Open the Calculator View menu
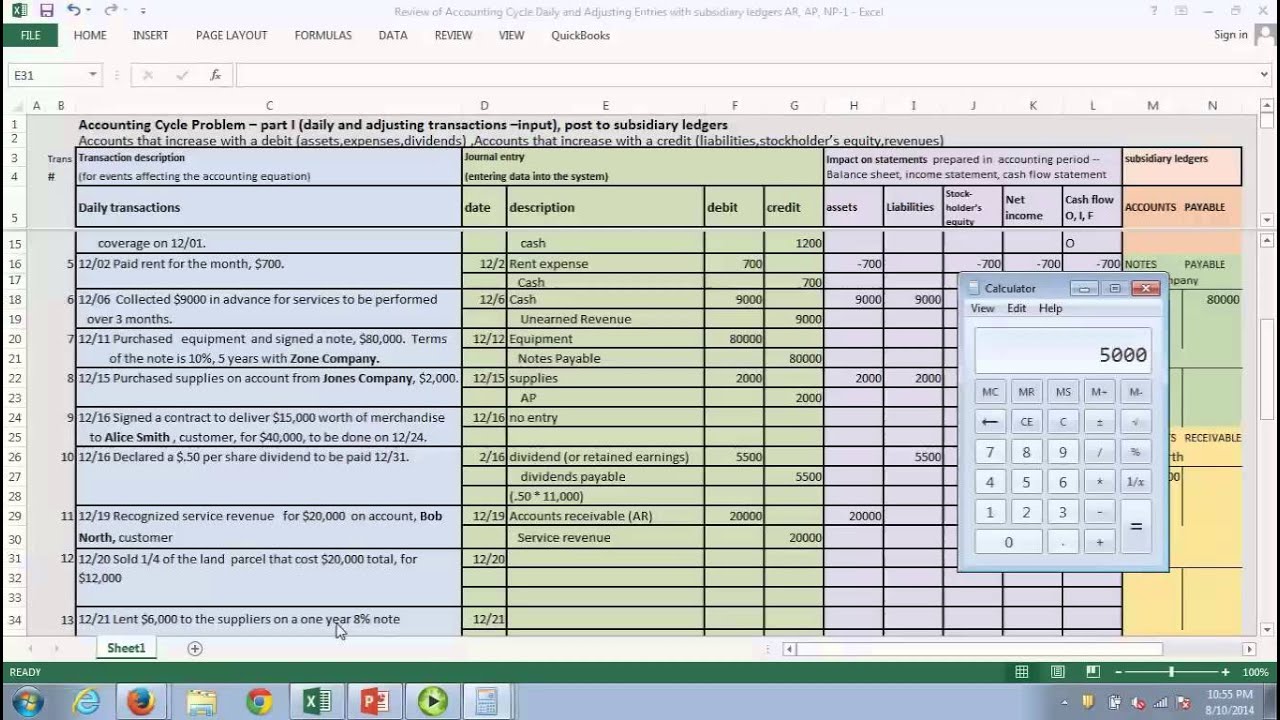Screen dimensions: 1280x720 click(x=982, y=308)
